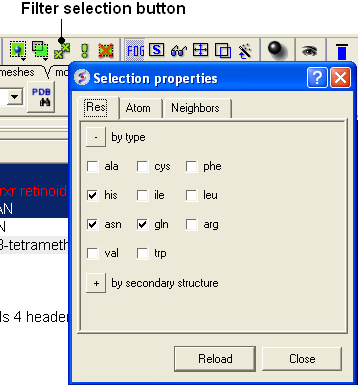
Task: Click the help question mark in dialog title
Action: click(x=316, y=78)
